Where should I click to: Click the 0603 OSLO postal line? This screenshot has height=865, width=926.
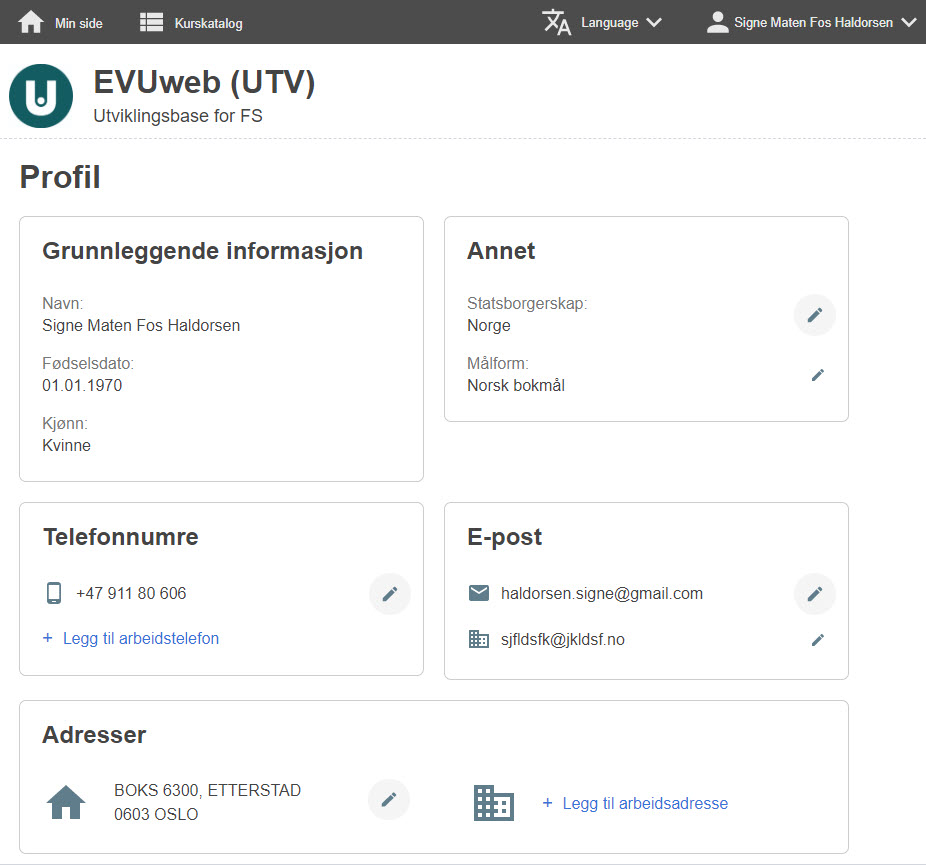156,814
